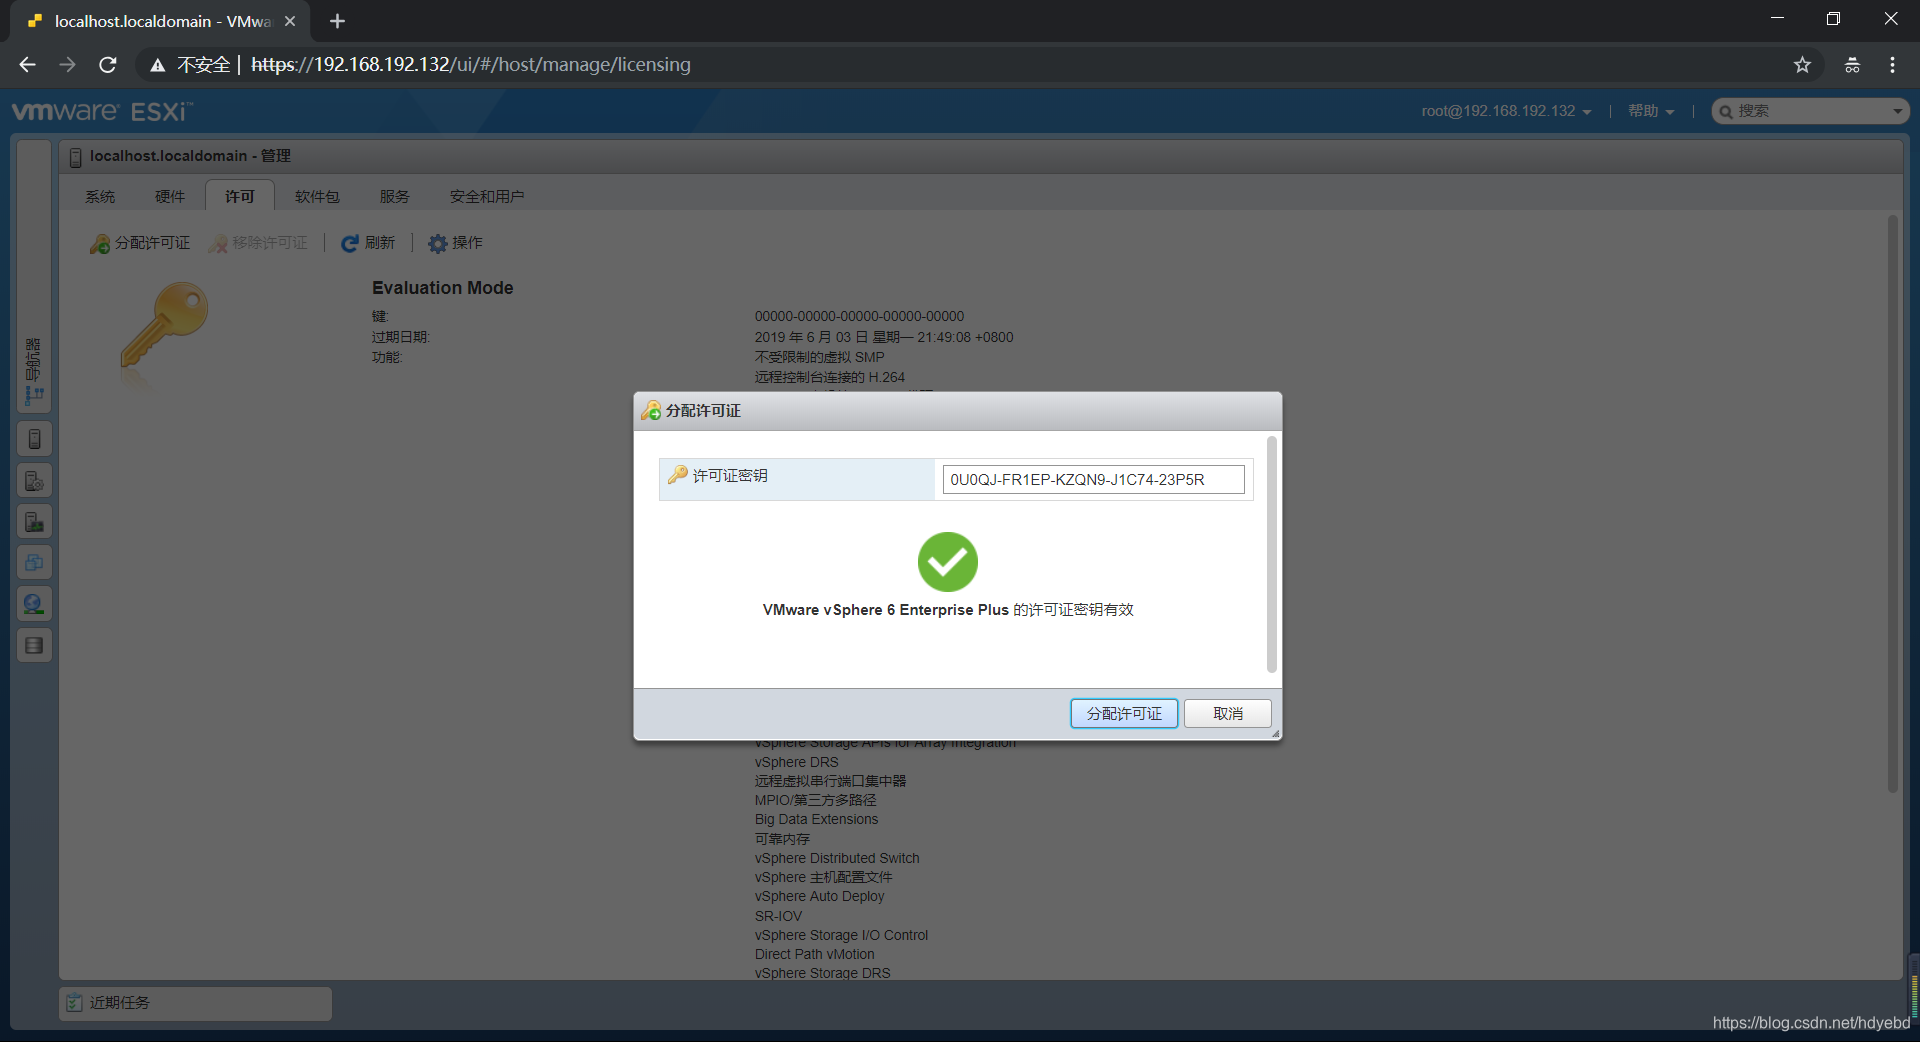Switch to the 硬件 tab
Screen dimensions: 1920x1042
[x=170, y=196]
